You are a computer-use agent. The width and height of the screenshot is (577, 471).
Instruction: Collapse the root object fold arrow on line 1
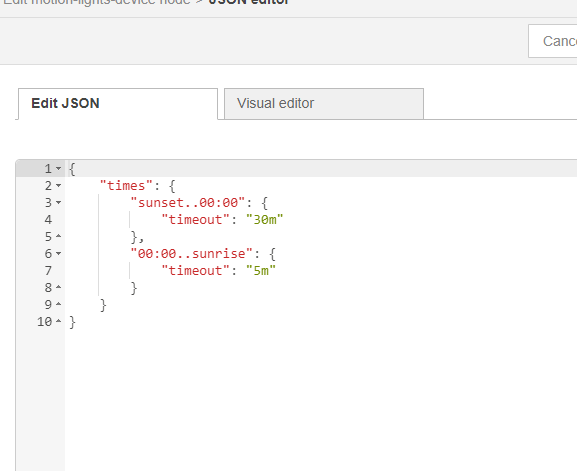(x=59, y=169)
